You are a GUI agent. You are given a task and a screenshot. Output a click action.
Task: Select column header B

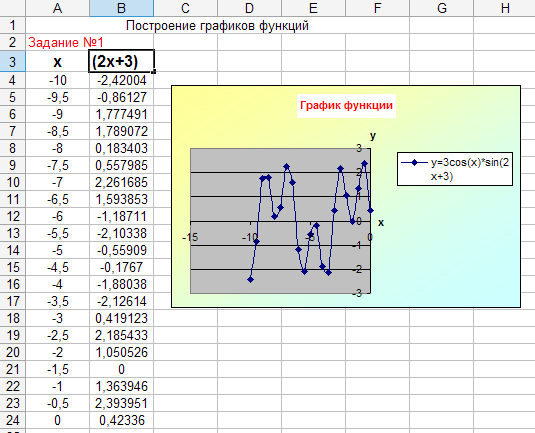pos(121,8)
